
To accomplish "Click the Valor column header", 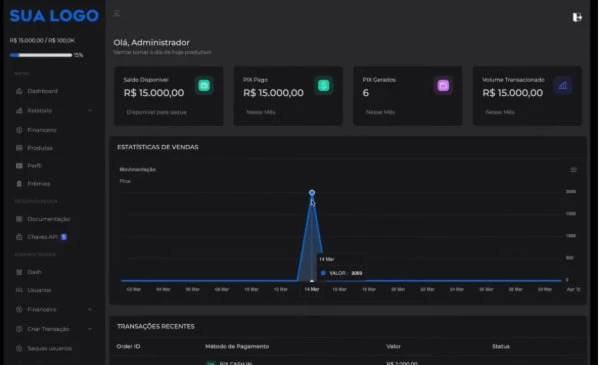I will point(393,346).
